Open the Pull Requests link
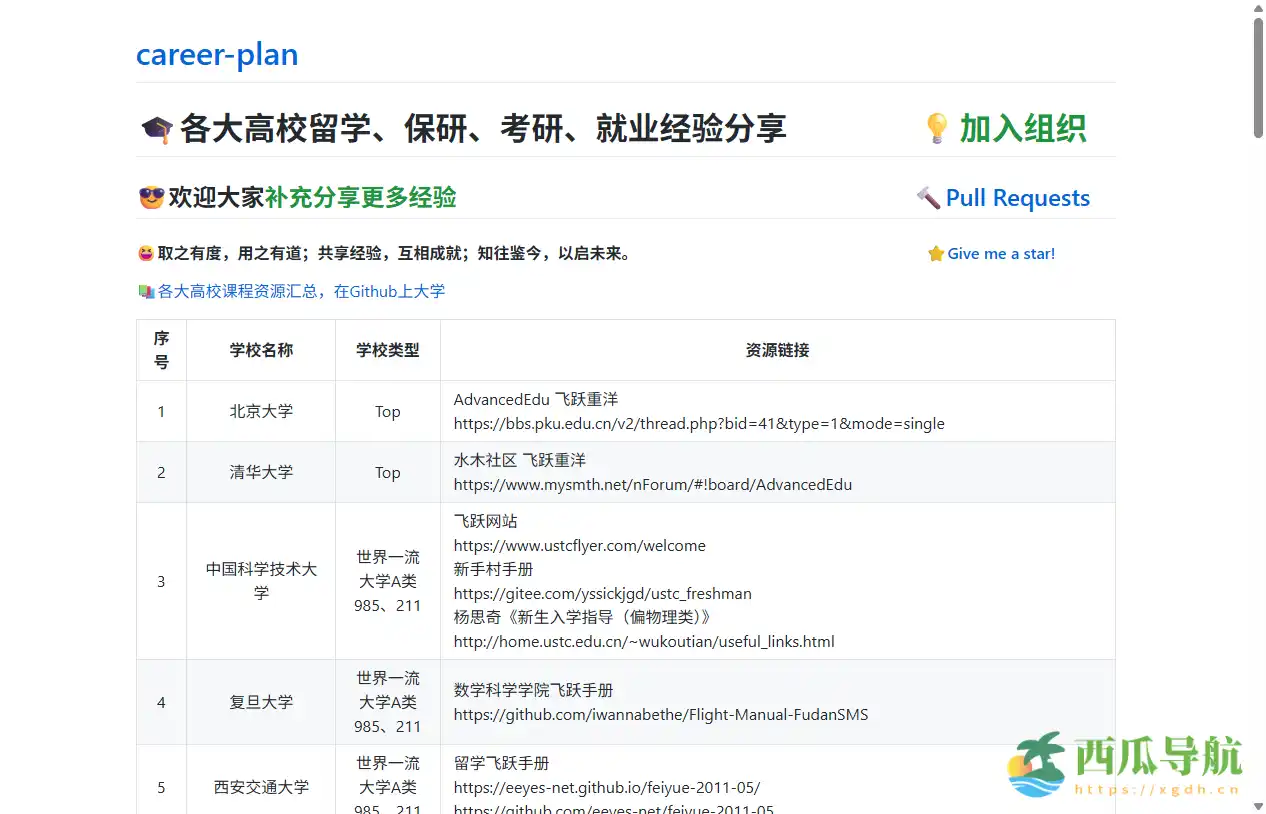 tap(1018, 197)
